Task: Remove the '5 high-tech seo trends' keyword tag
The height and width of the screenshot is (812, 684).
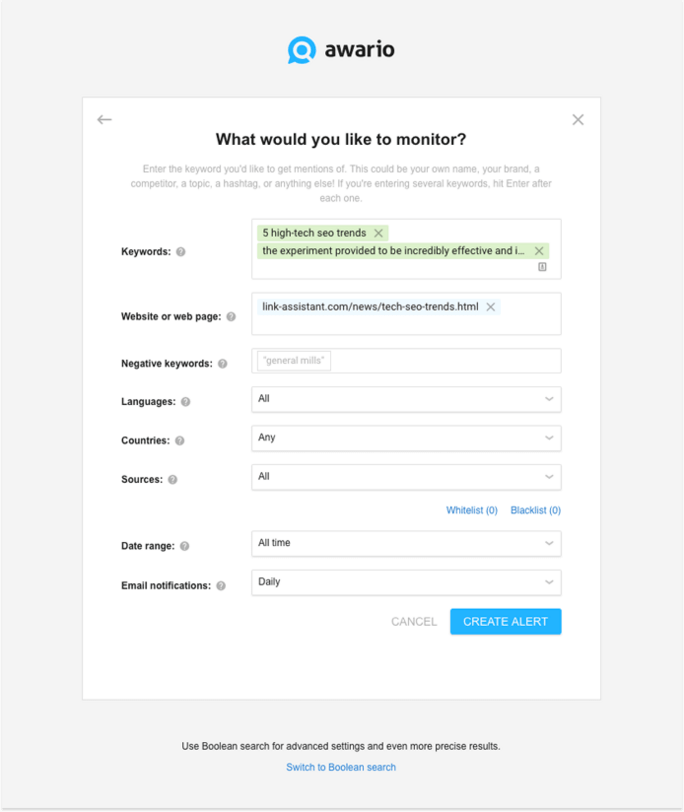Action: (377, 231)
